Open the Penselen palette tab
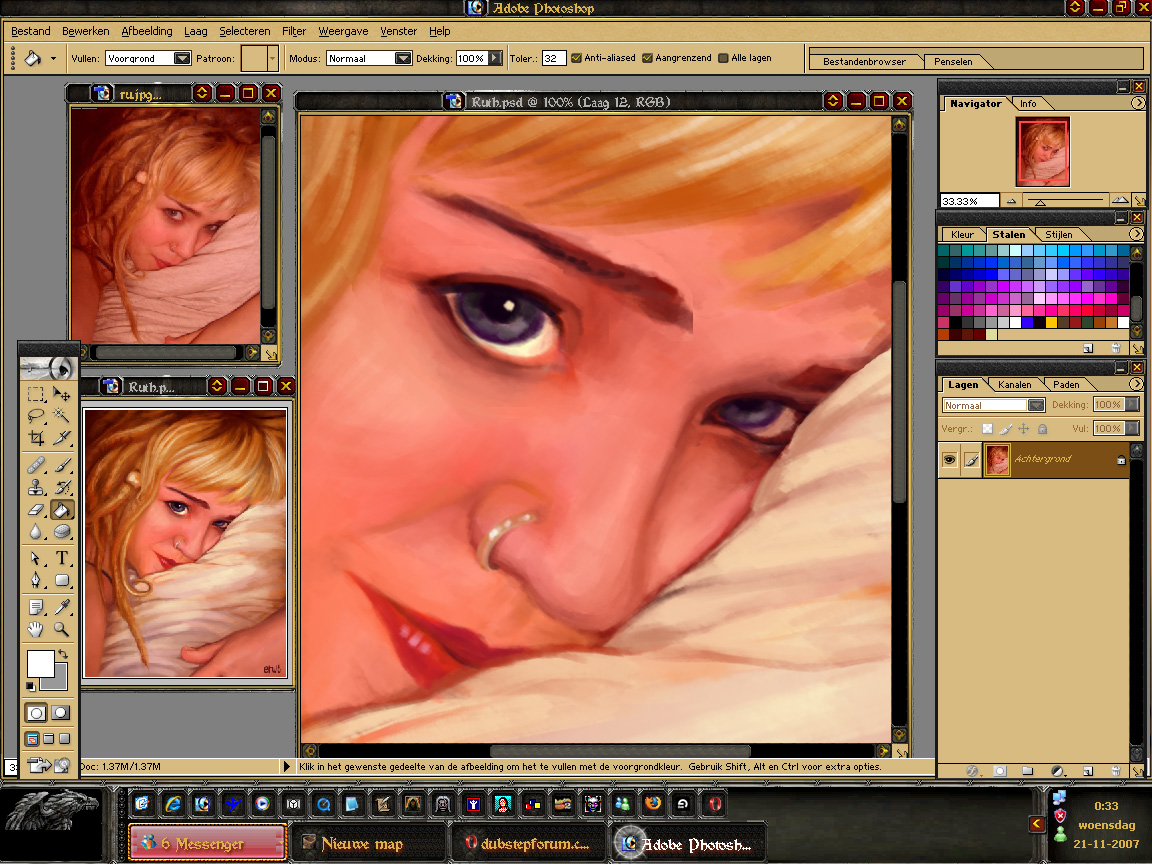 [x=953, y=61]
